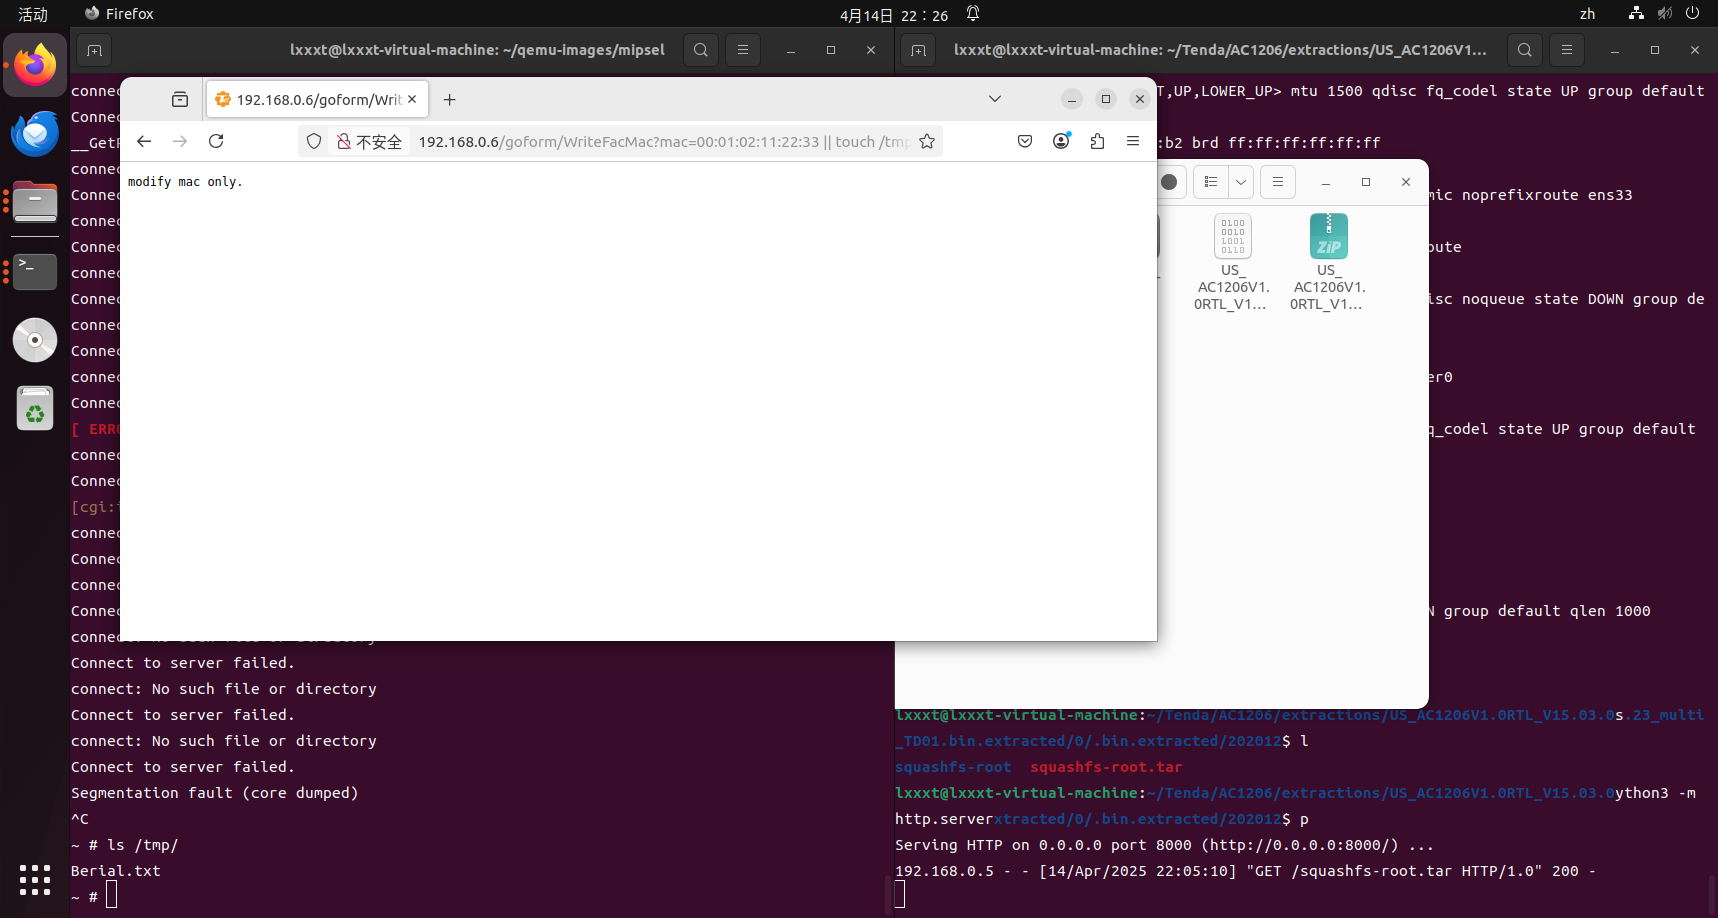Screen dimensions: 1718x918
Task: Minimize the Tenda terminal window
Action: point(1615,50)
